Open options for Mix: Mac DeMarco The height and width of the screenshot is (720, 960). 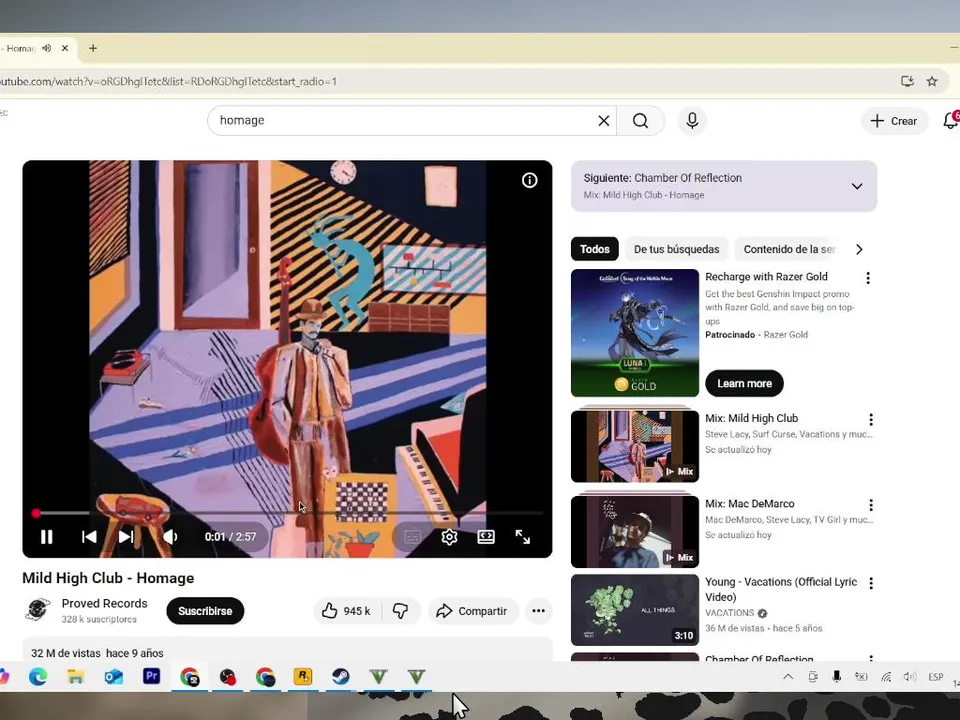871,505
